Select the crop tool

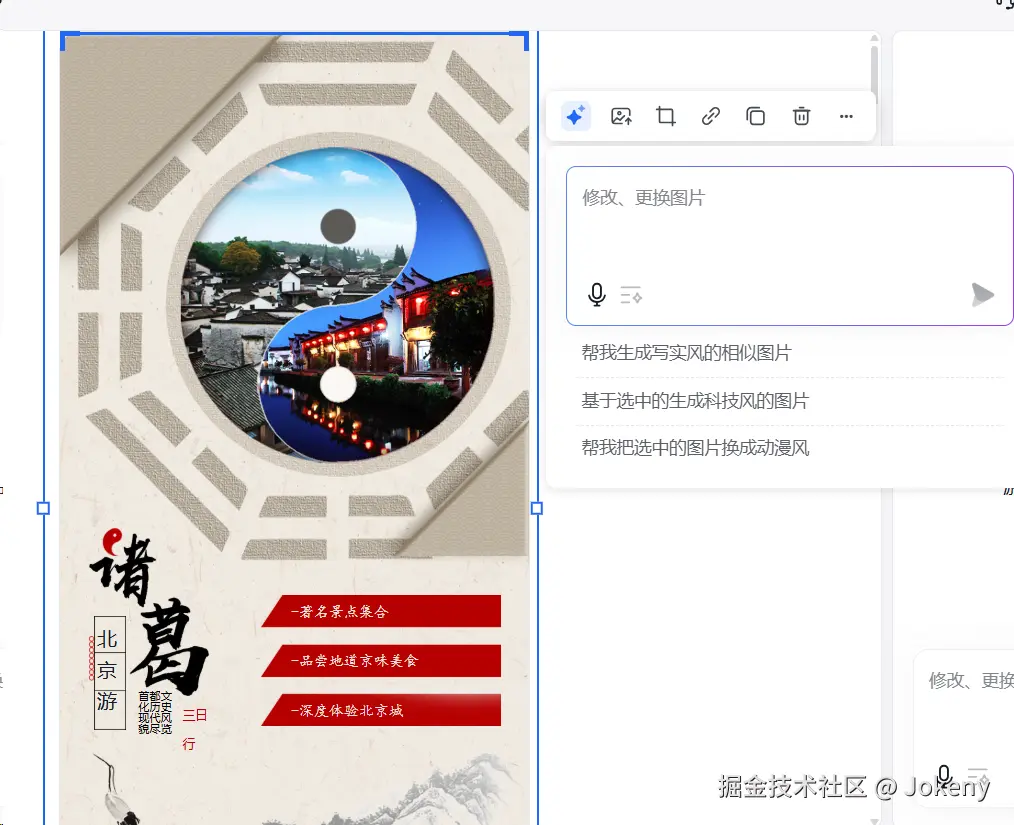(665, 116)
